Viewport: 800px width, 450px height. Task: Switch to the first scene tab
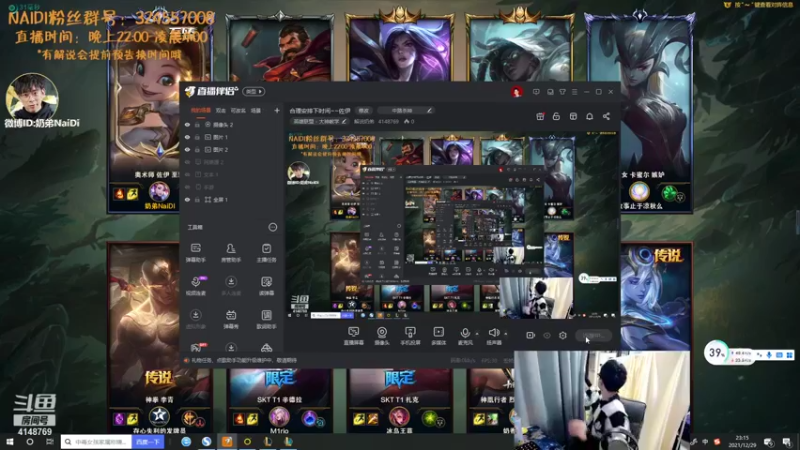[x=201, y=110]
